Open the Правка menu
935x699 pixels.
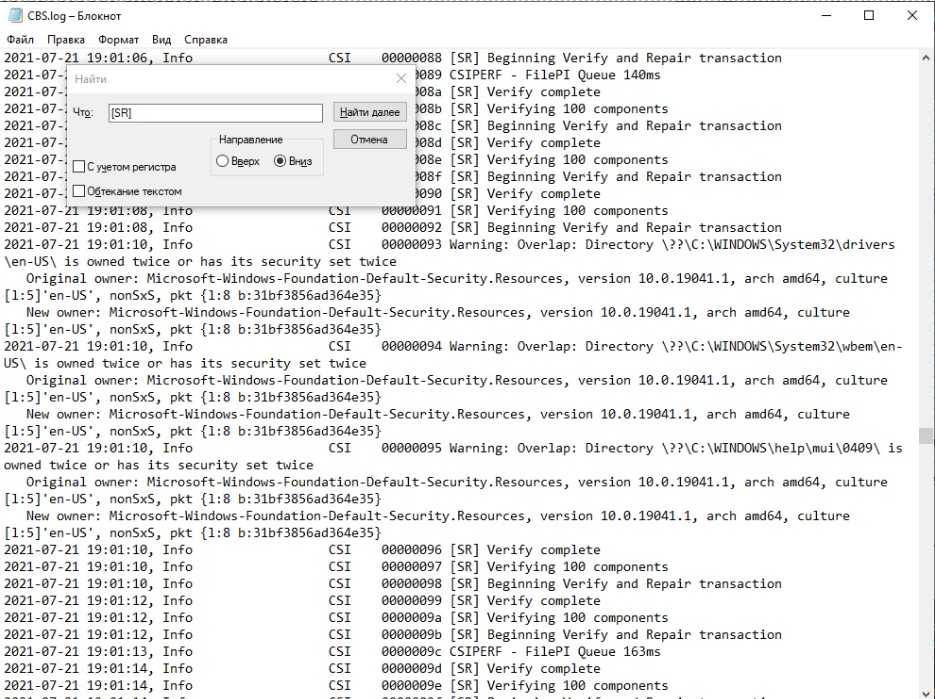tap(66, 40)
